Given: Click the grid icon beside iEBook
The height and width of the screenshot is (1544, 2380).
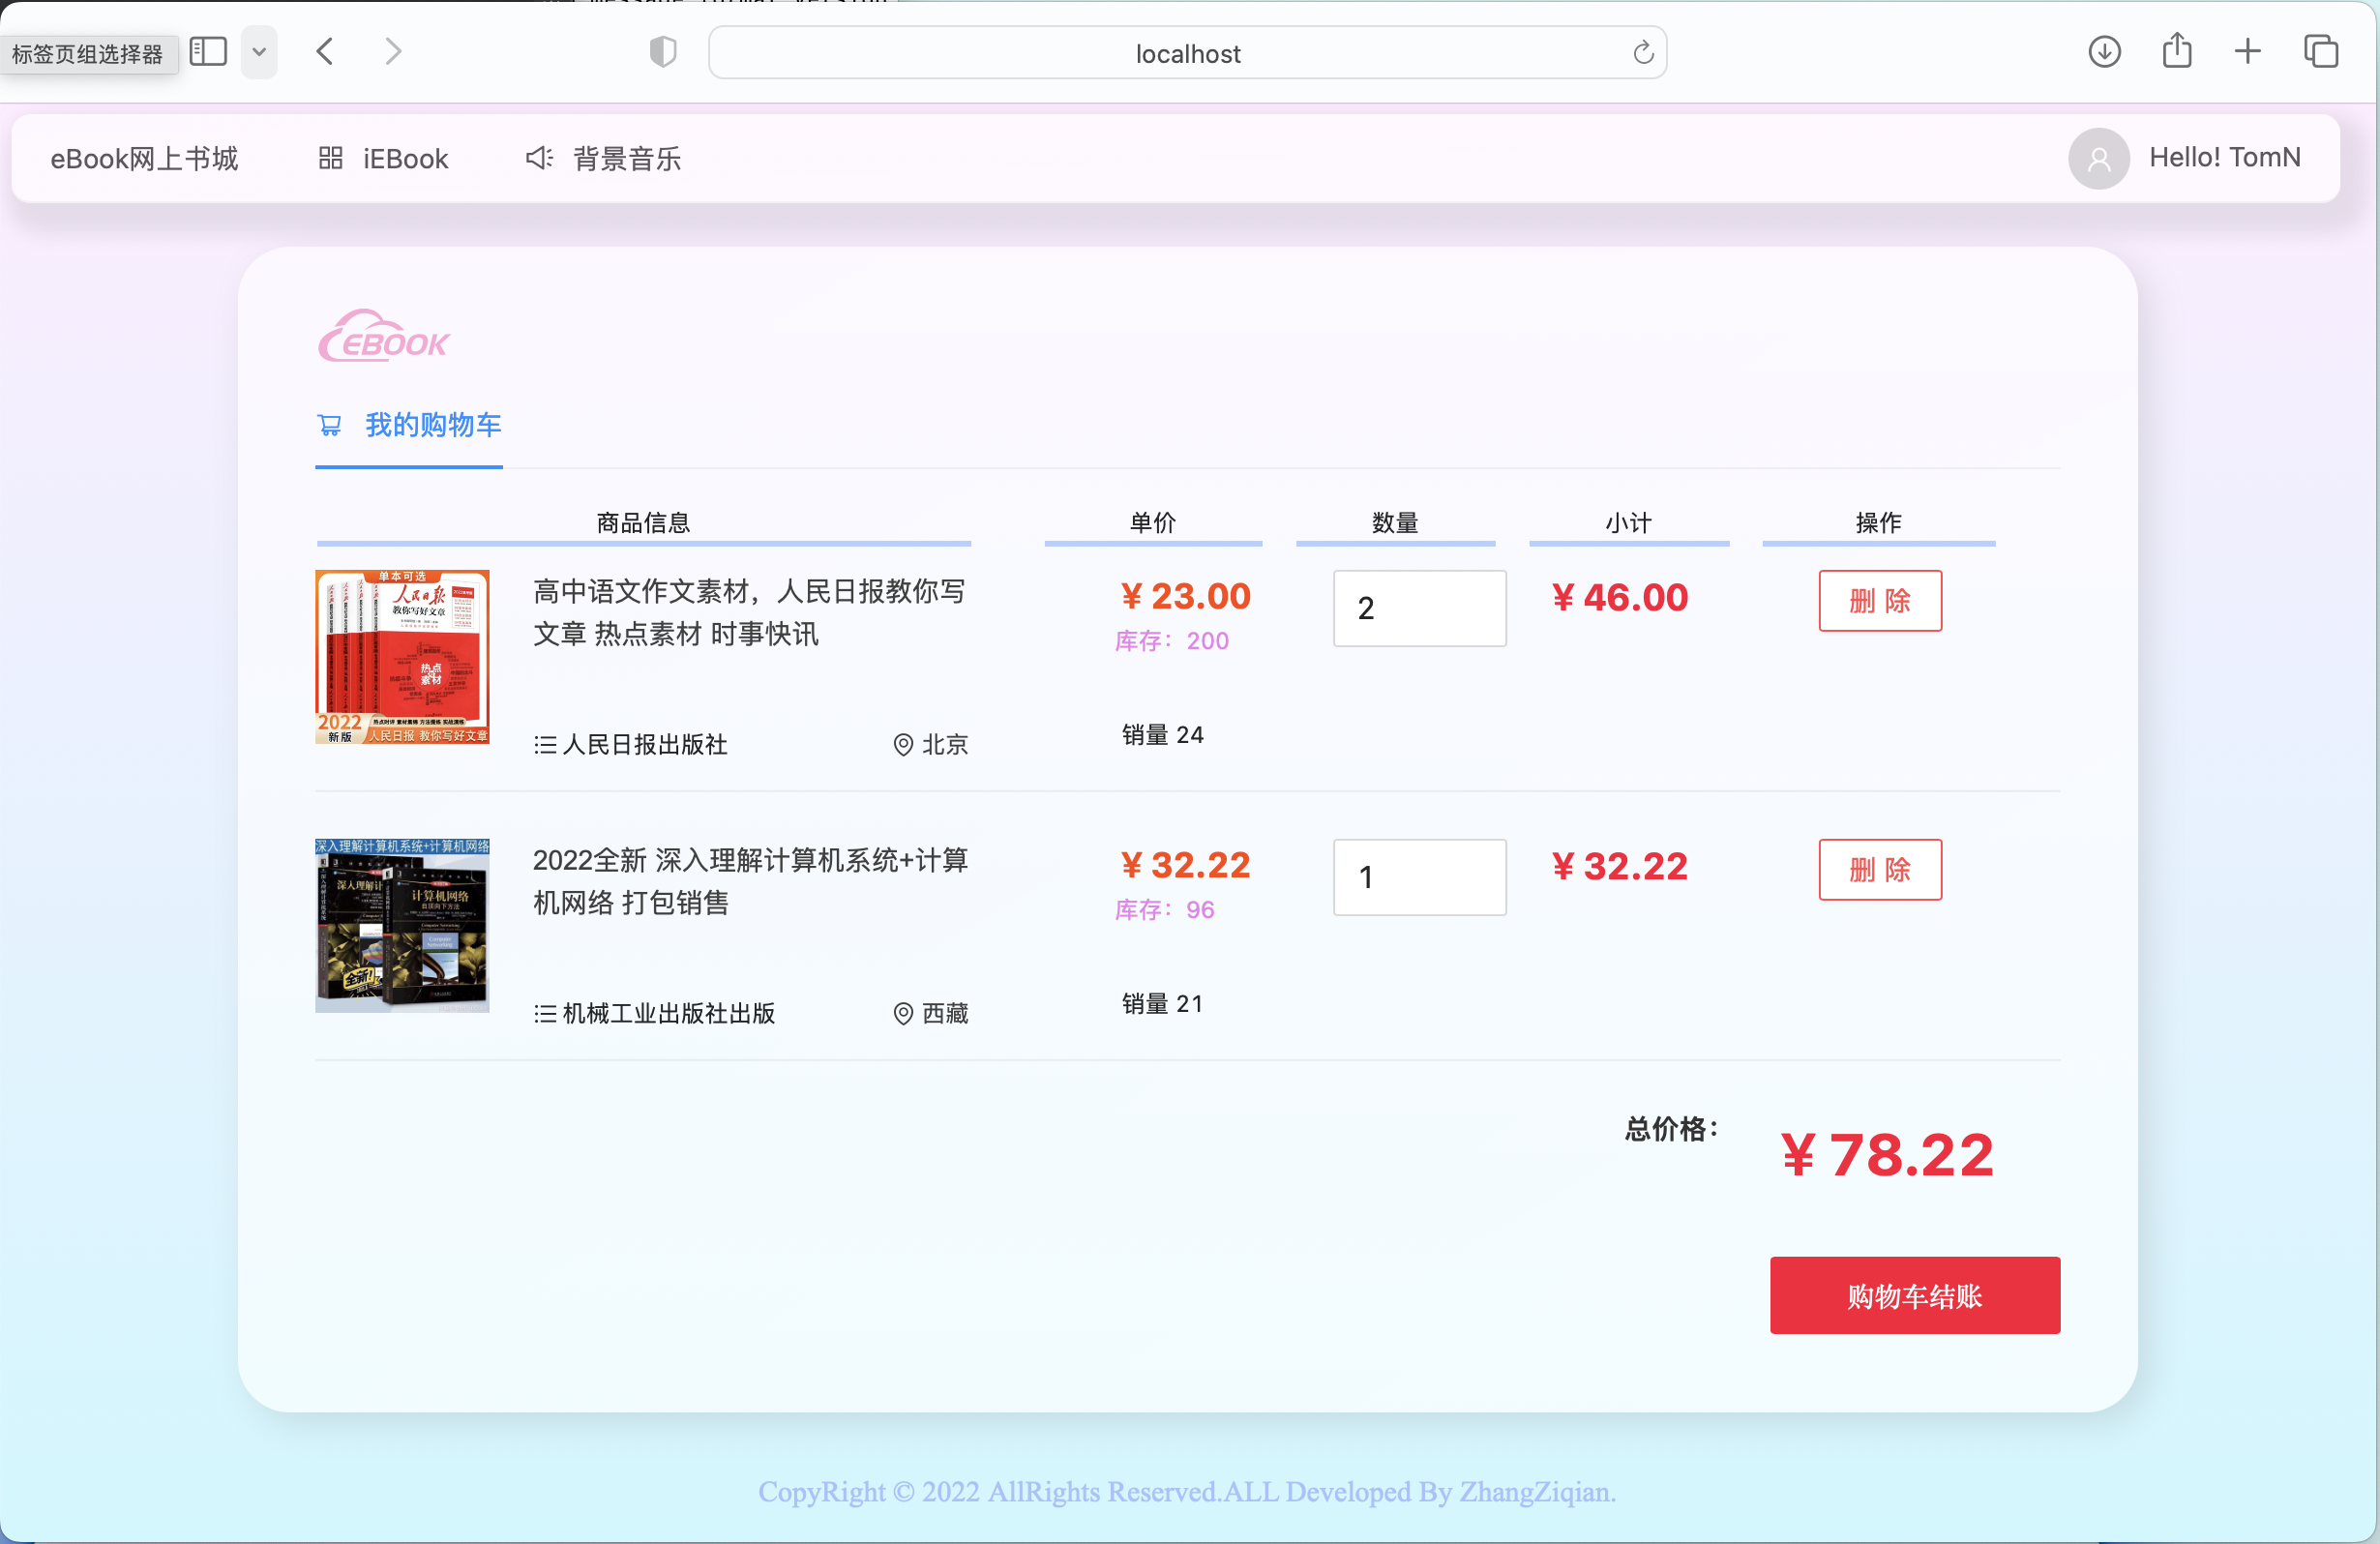Looking at the screenshot, I should coord(330,158).
